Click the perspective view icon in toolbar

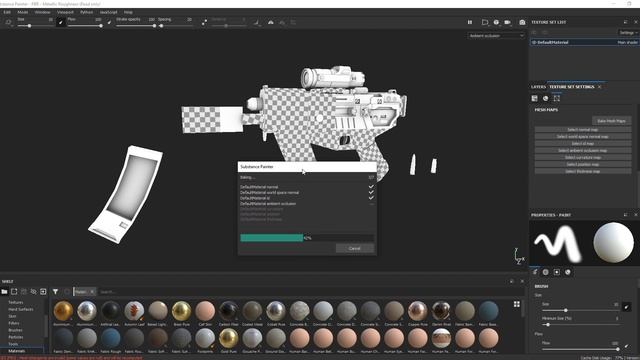pyautogui.click(x=496, y=22)
